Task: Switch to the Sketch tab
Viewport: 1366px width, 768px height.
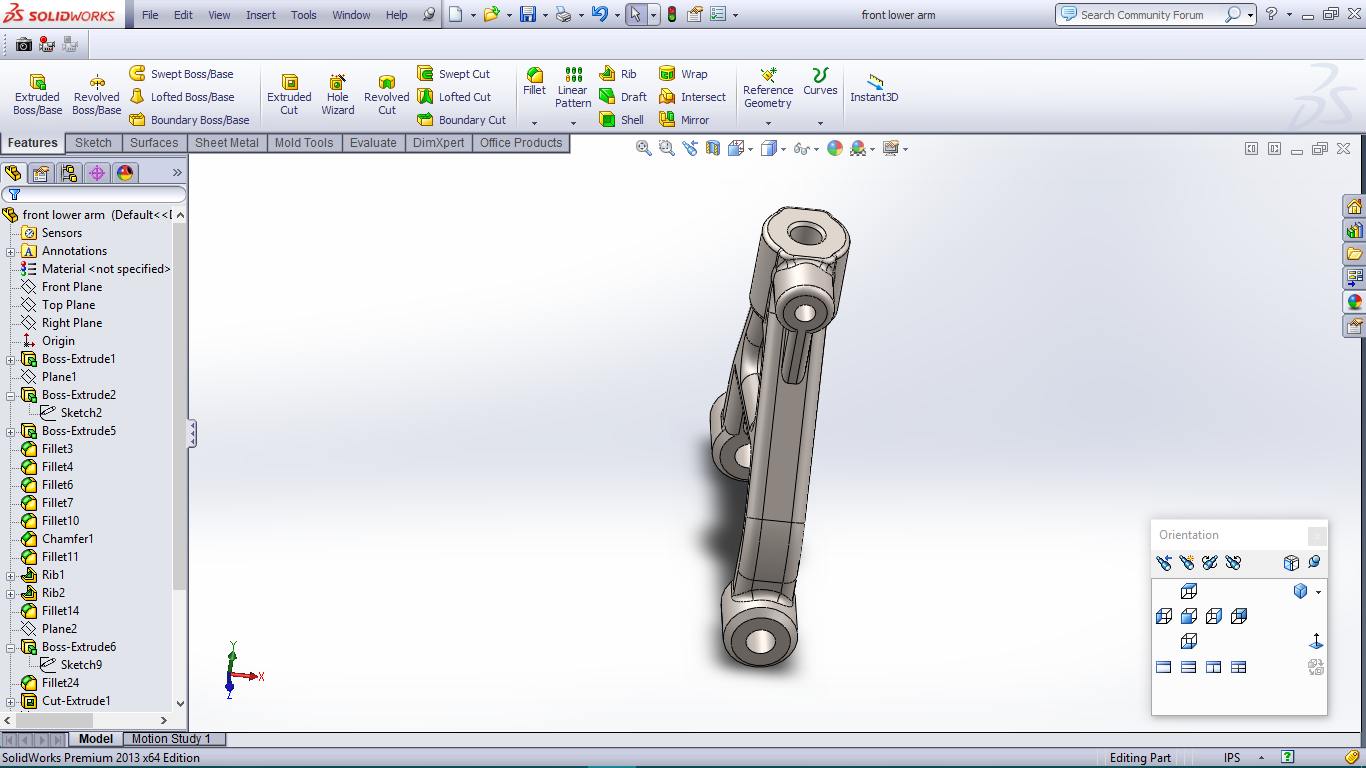Action: 93,143
